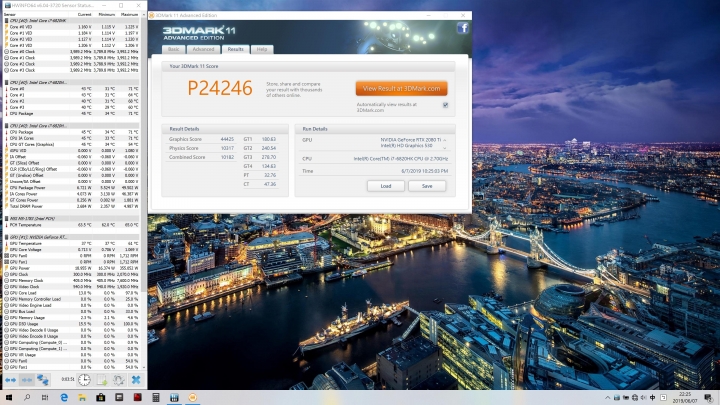Open the Help tab
The image size is (720, 405).
(262, 49)
